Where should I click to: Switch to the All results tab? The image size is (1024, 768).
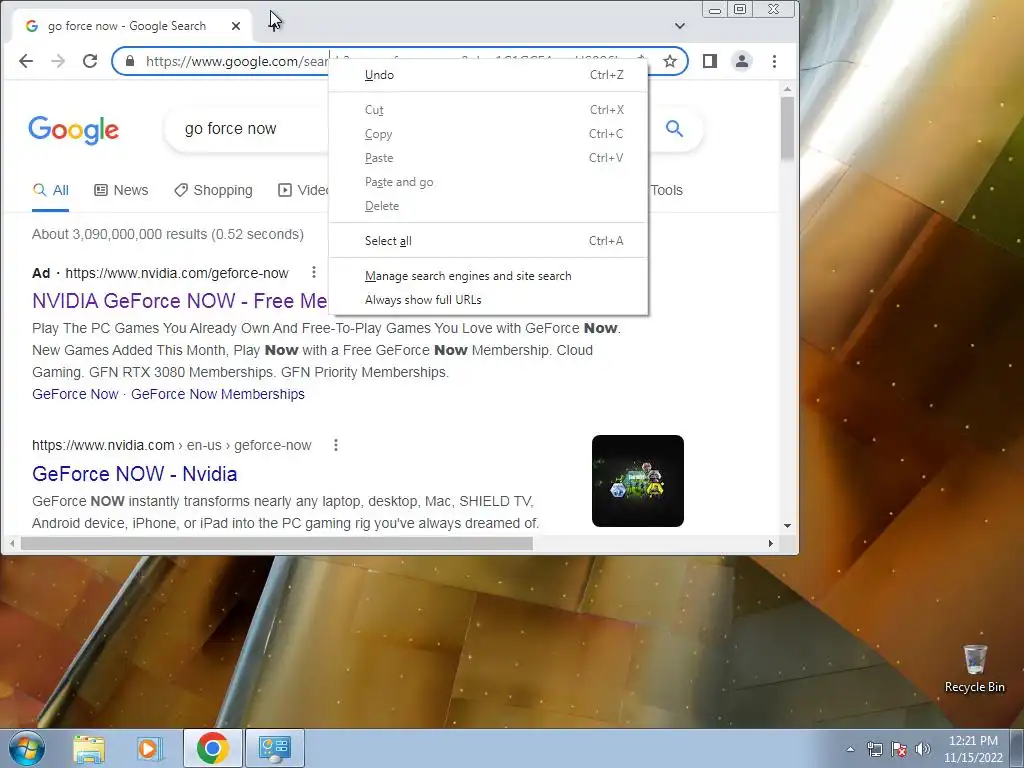click(50, 191)
